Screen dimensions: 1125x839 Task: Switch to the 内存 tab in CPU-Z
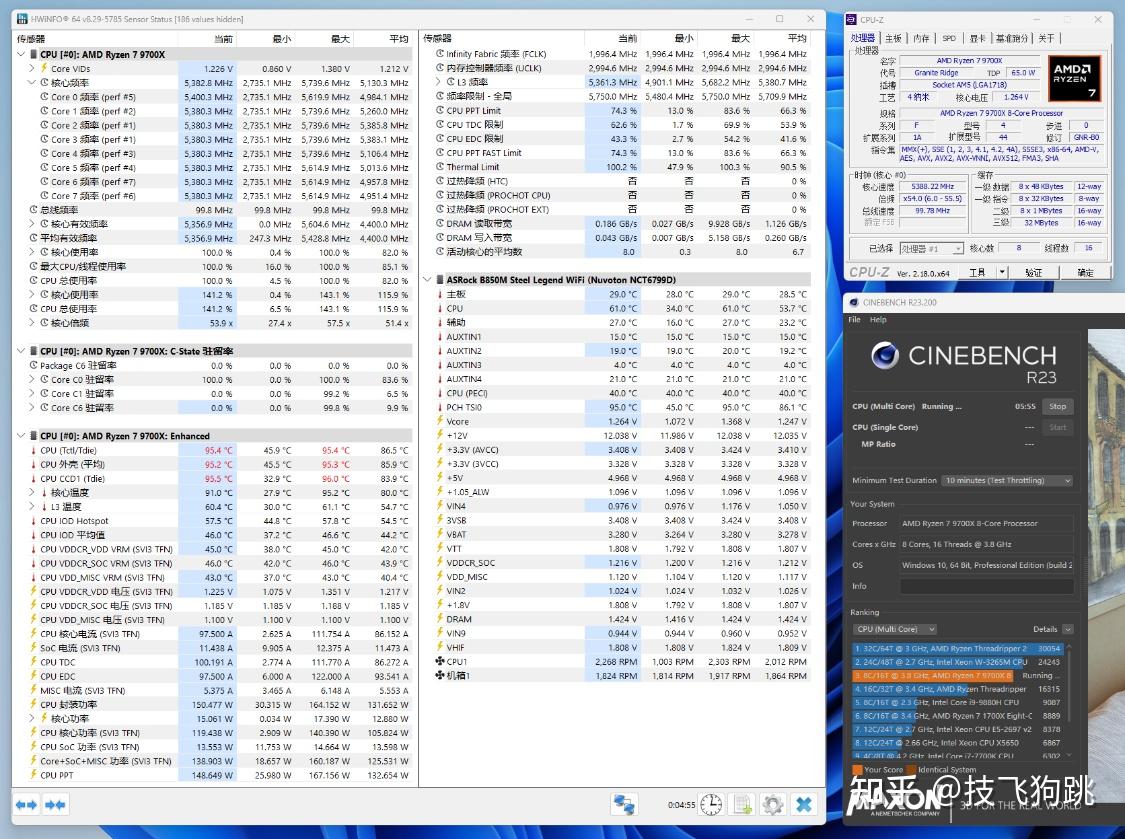(x=921, y=38)
